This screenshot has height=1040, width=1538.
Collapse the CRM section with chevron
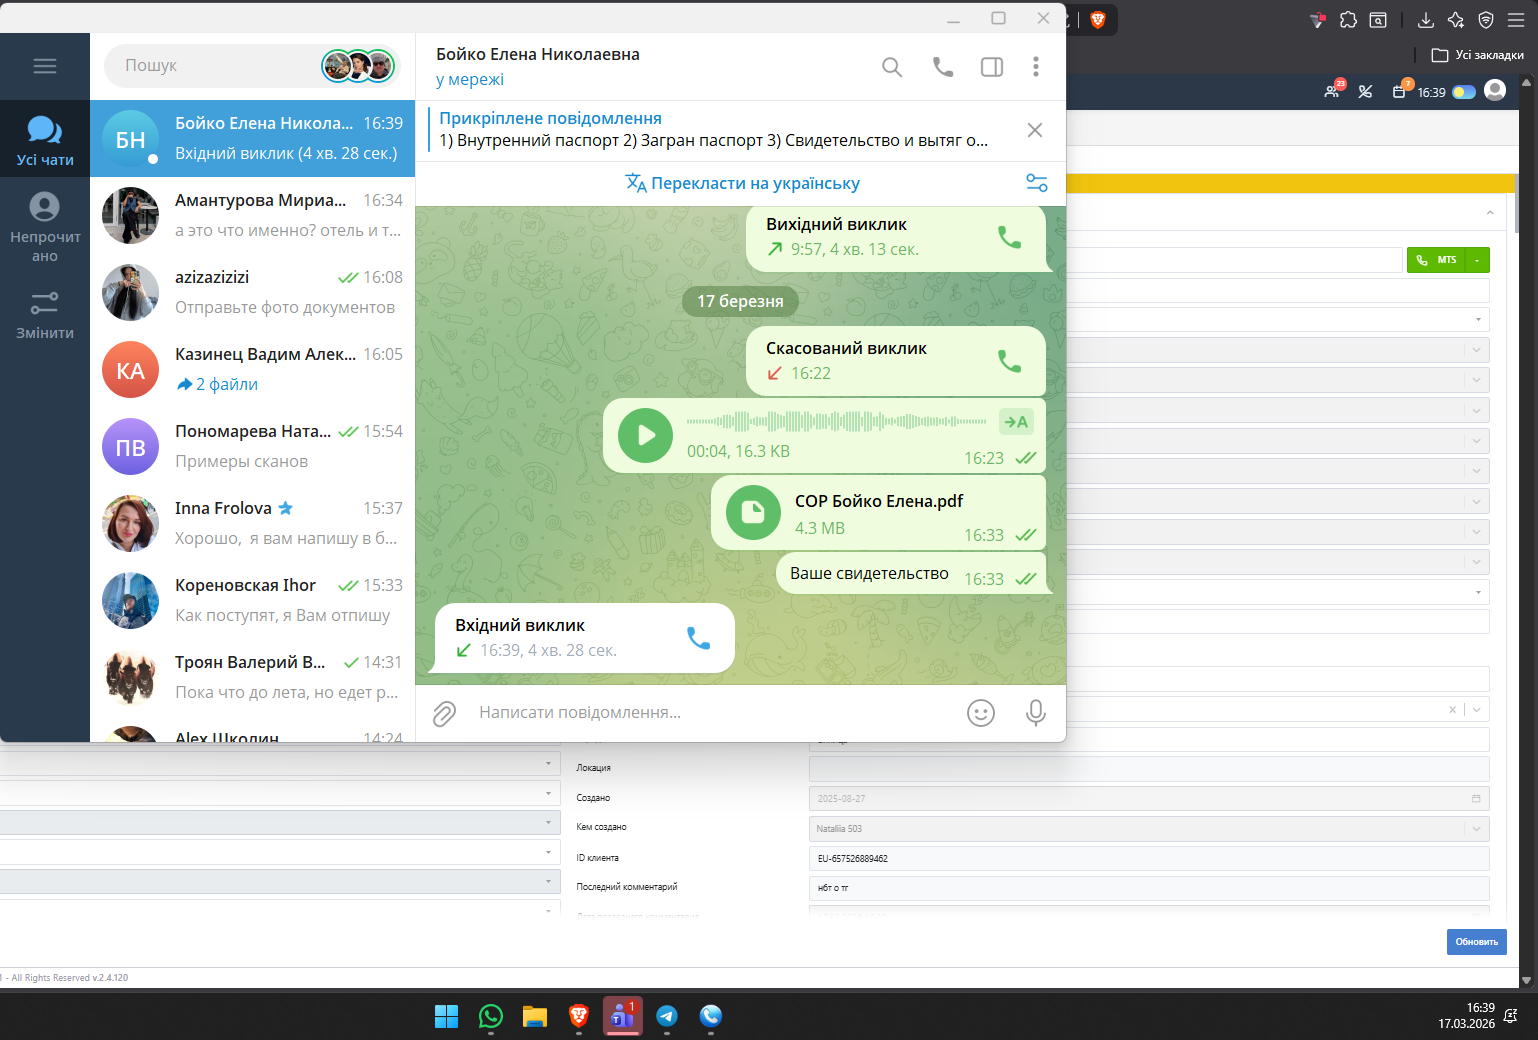[x=1489, y=212]
